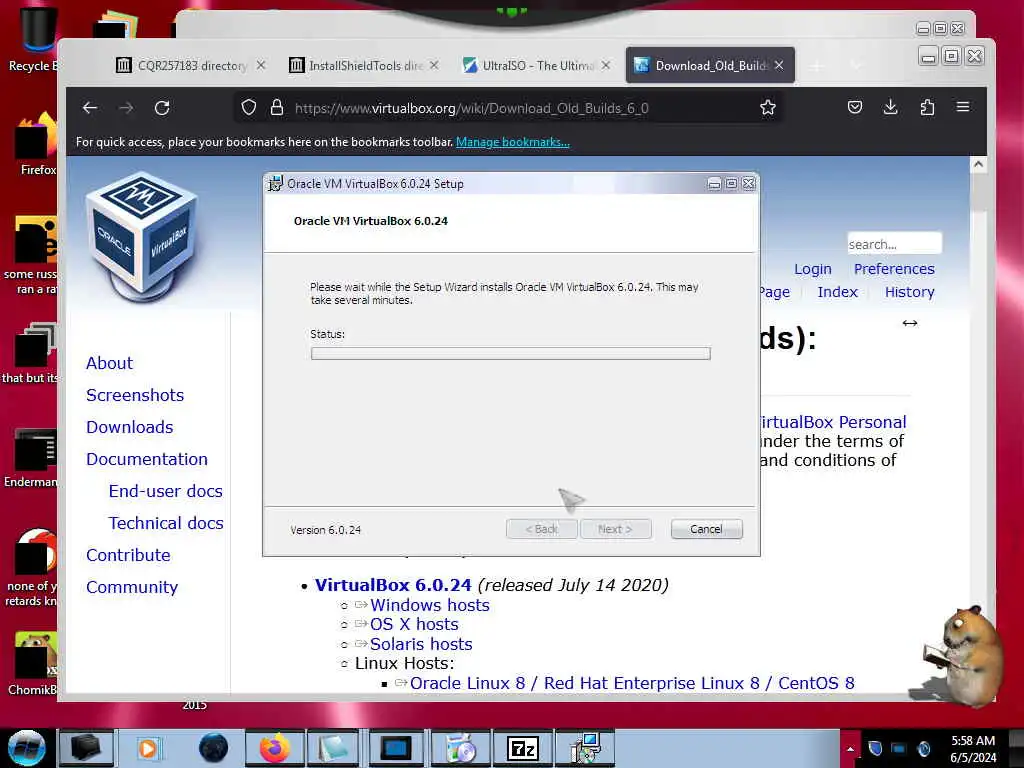Image resolution: width=1024 pixels, height=768 pixels.
Task: Click the wiki search box
Action: [894, 244]
